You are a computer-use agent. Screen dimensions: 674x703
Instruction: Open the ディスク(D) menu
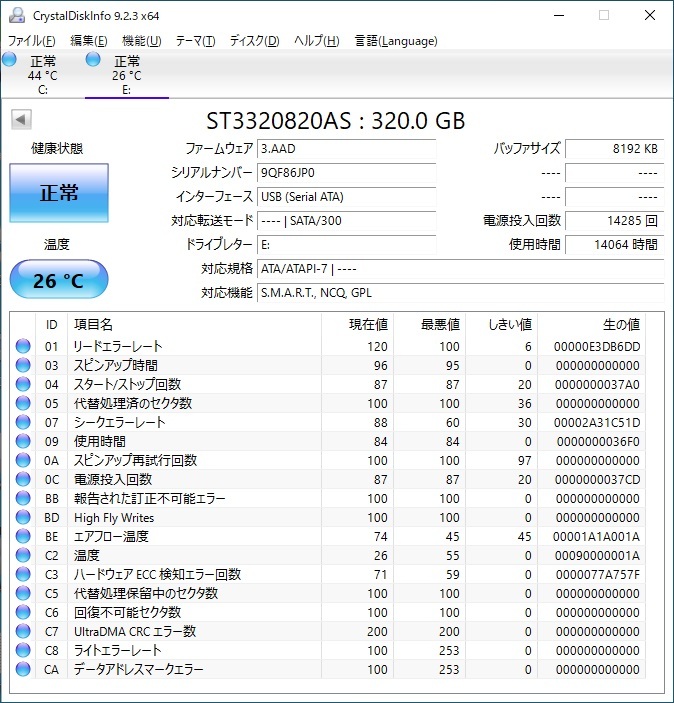[x=254, y=41]
